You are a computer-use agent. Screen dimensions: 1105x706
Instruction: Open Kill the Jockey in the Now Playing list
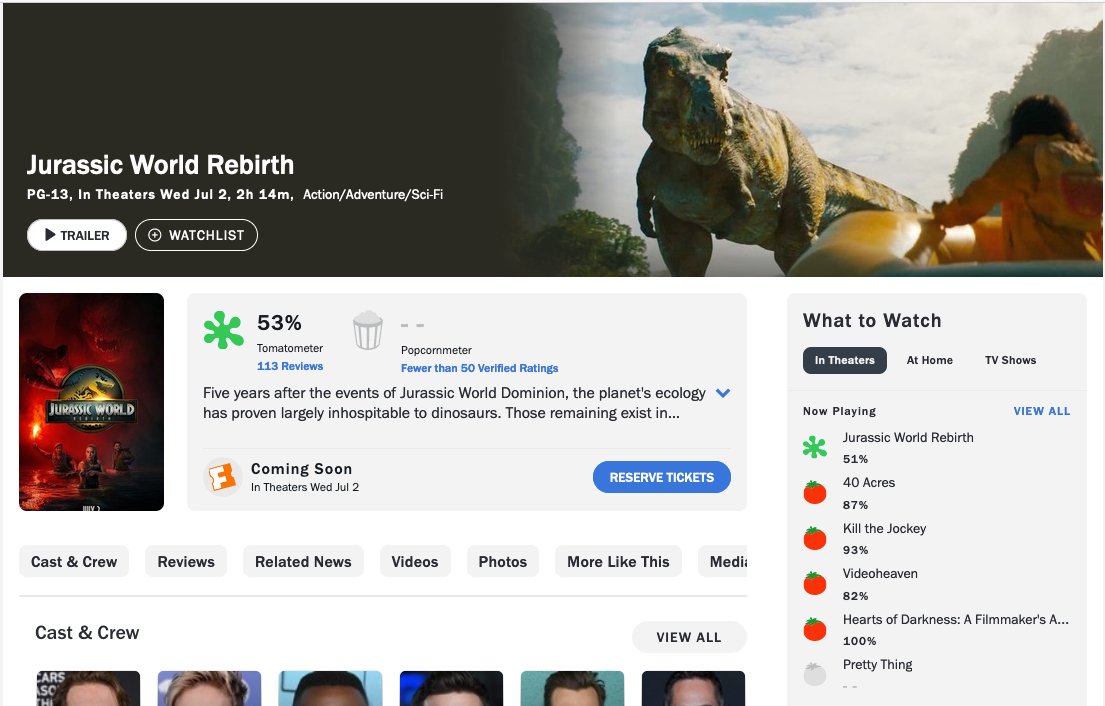[884, 528]
